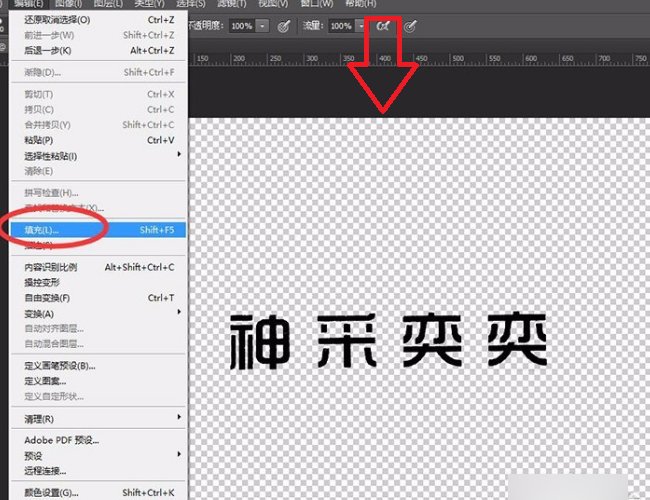Image resolution: width=650 pixels, height=500 pixels.
Task: Open the 类型(Y) menu in menu bar
Action: tap(149, 4)
